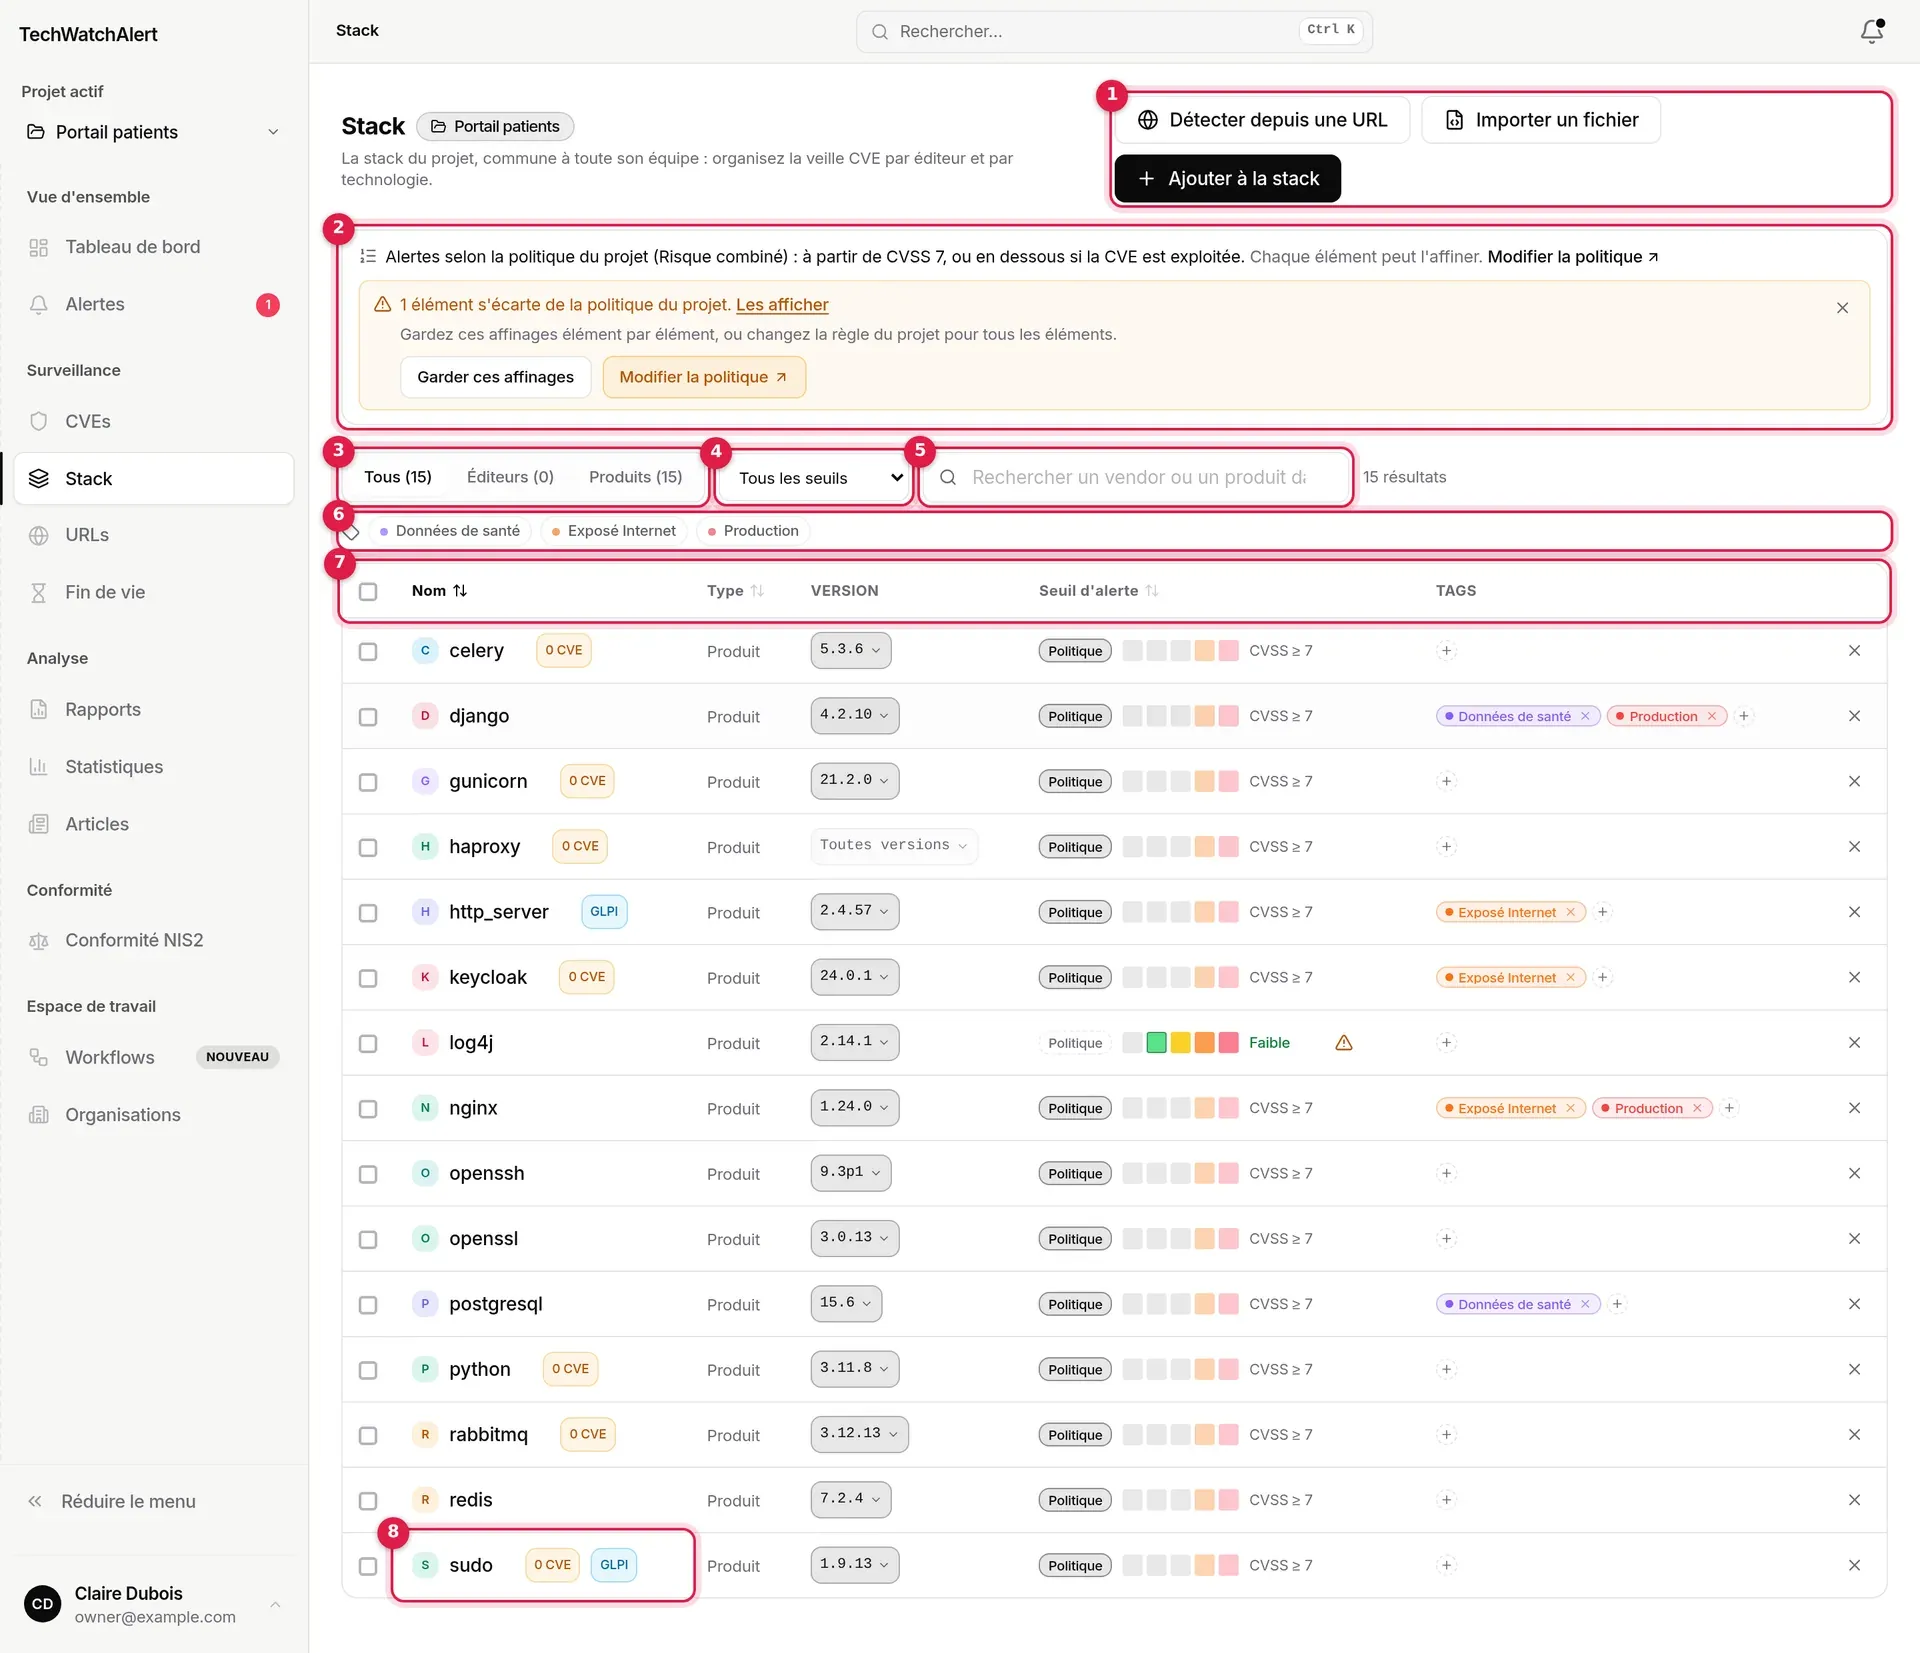The width and height of the screenshot is (1920, 1653).
Task: Click the red severity square on rabbitmq
Action: point(1228,1435)
